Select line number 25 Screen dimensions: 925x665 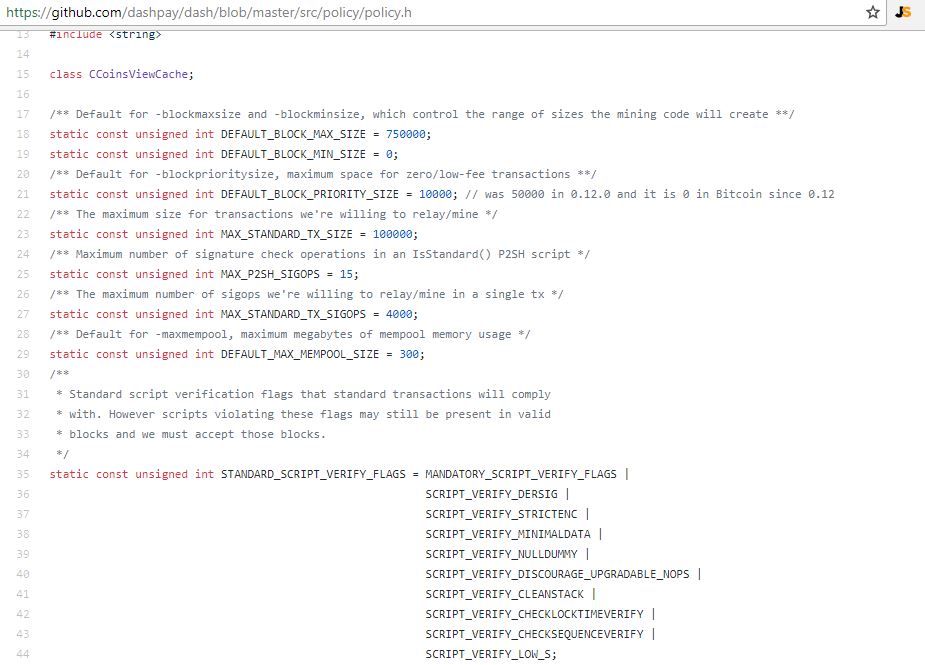(x=23, y=274)
